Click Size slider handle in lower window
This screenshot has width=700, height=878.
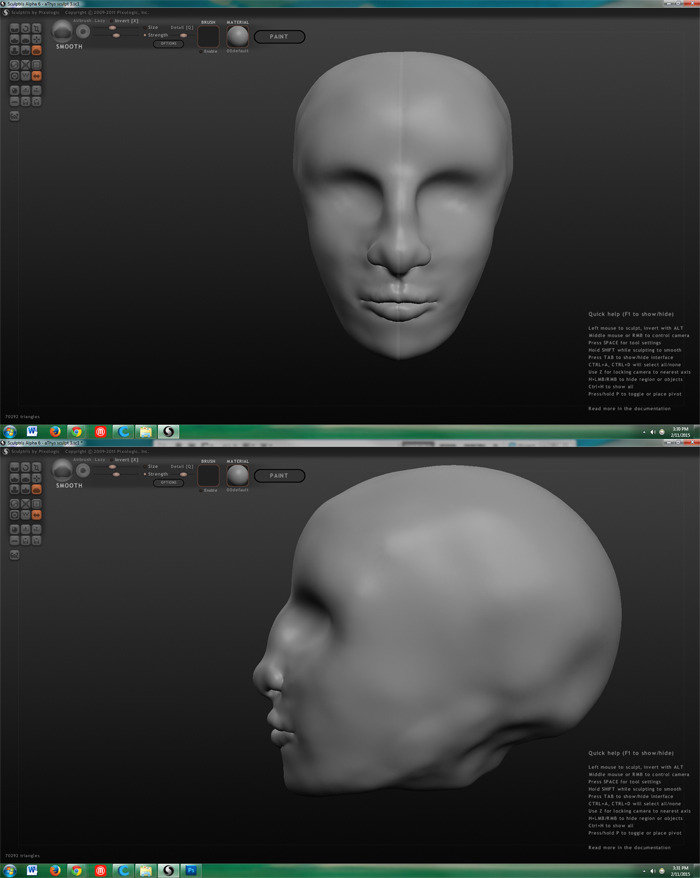[x=112, y=466]
